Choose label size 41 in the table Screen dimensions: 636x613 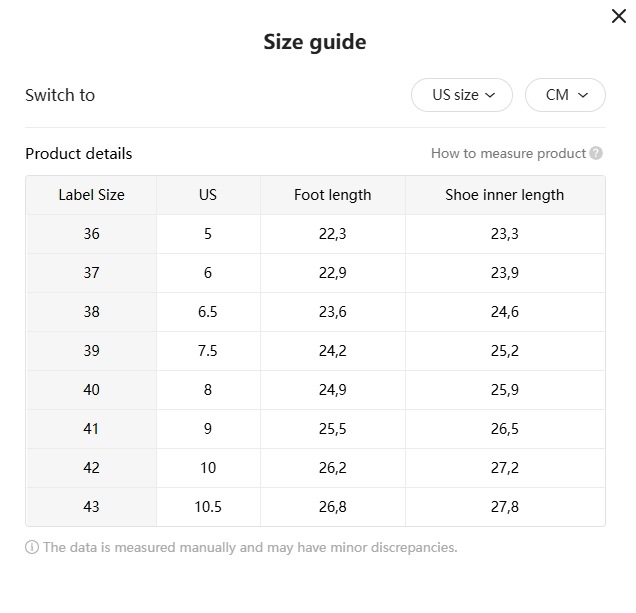click(x=91, y=429)
